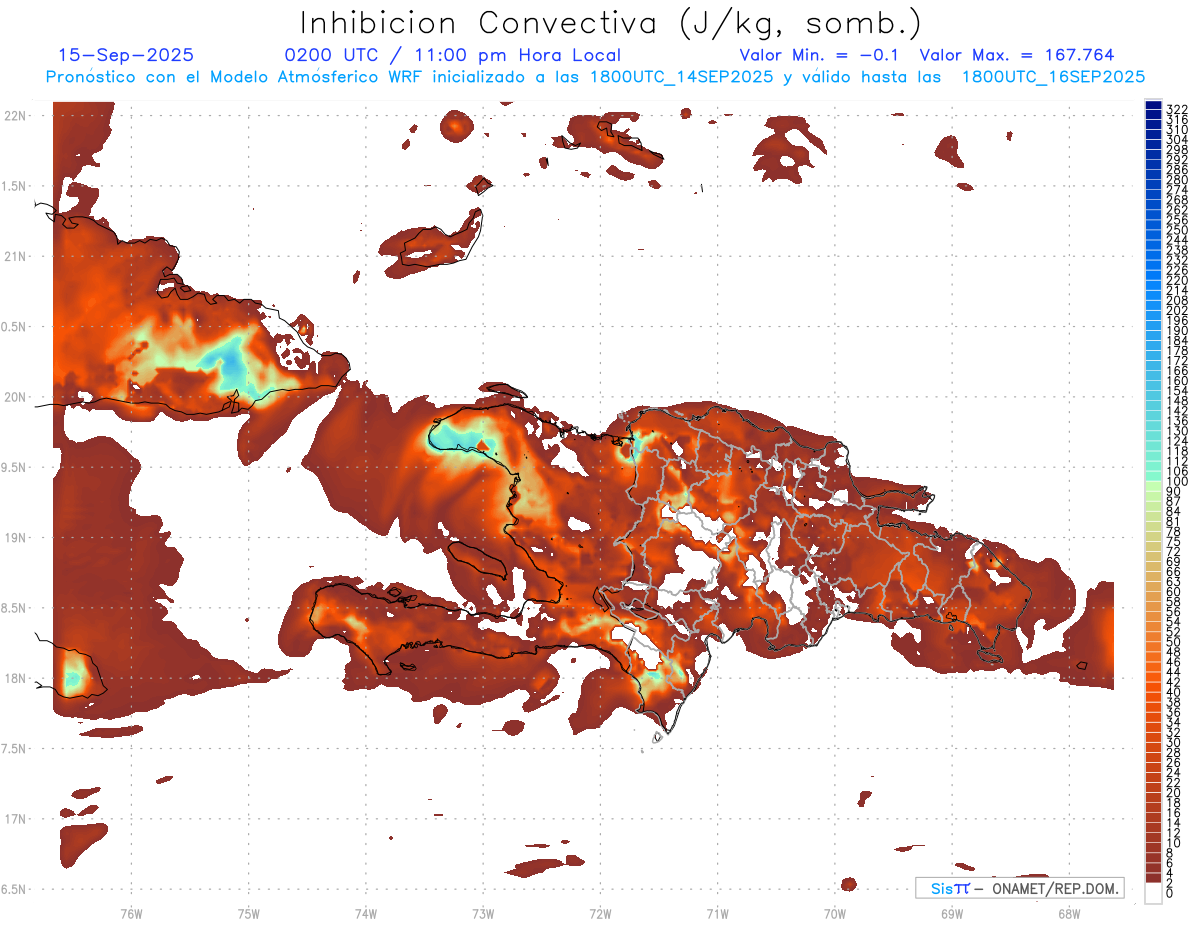Select the 'Valor Max. = 167.764' readout
Screen dimensions: 1200x927
pyautogui.click(x=1016, y=55)
